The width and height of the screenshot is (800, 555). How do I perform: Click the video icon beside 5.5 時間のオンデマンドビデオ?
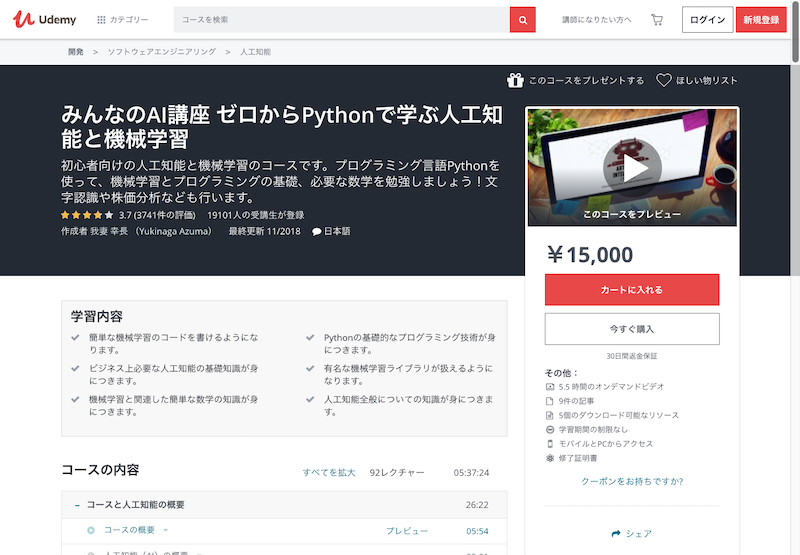pyautogui.click(x=549, y=387)
